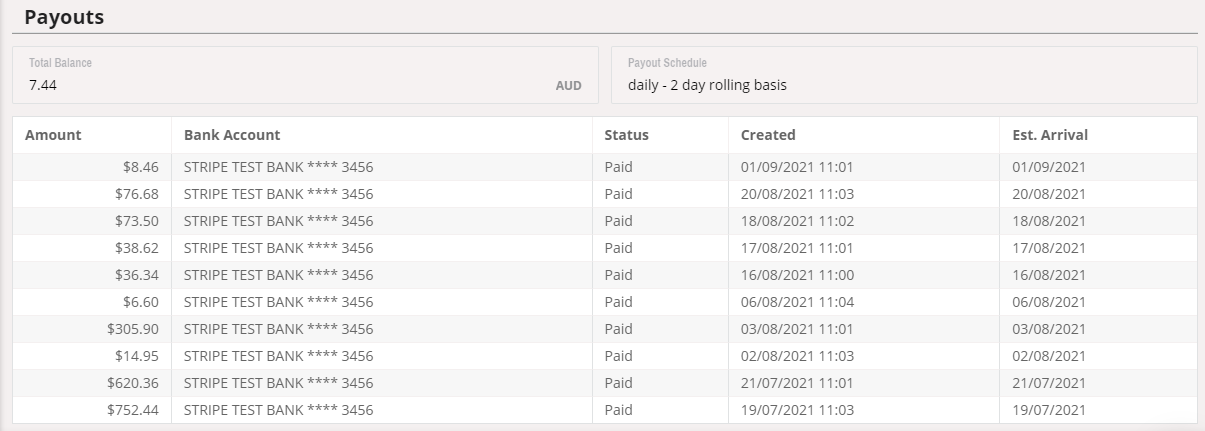
Task: Open the $752.44 payout entry
Action: pyautogui.click(x=605, y=410)
